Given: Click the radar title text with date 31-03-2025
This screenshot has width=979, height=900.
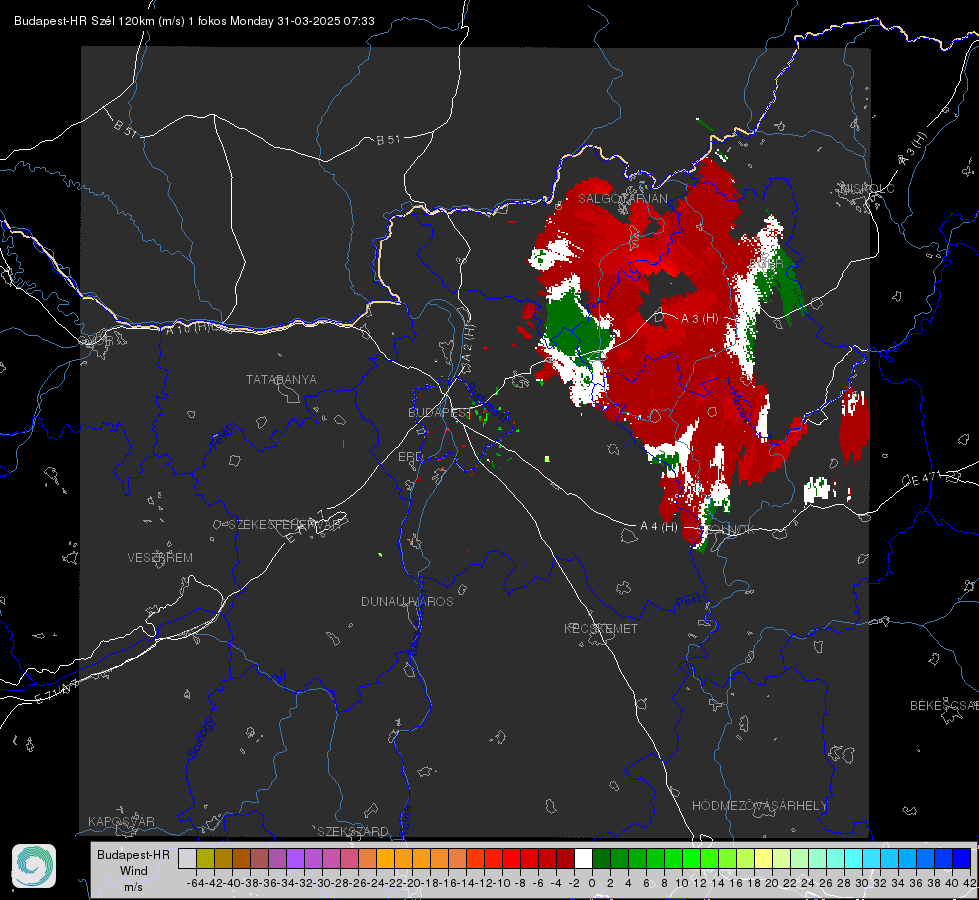Looking at the screenshot, I should click(194, 21).
